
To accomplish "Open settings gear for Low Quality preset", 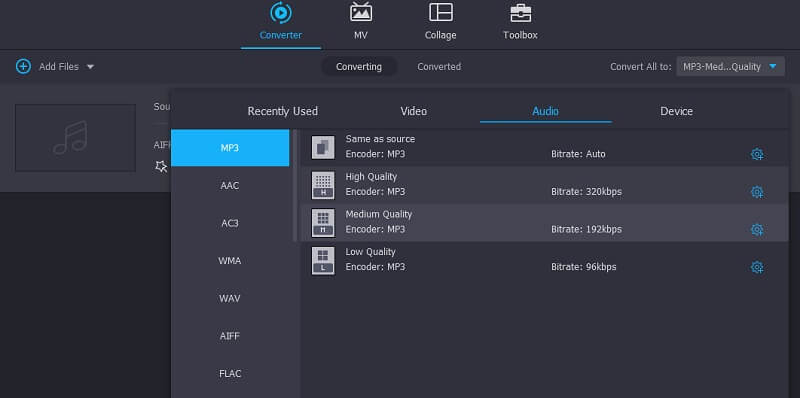I will coord(757,267).
